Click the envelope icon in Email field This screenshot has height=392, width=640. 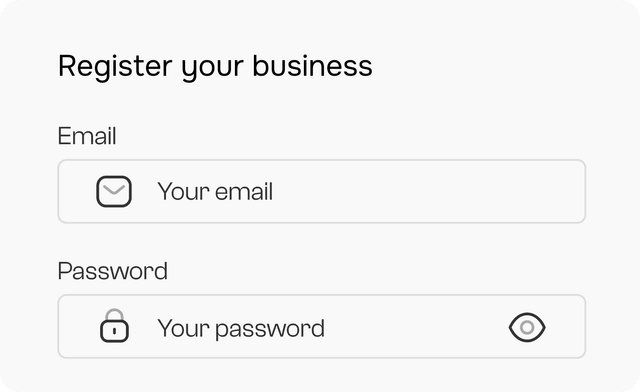coord(114,192)
